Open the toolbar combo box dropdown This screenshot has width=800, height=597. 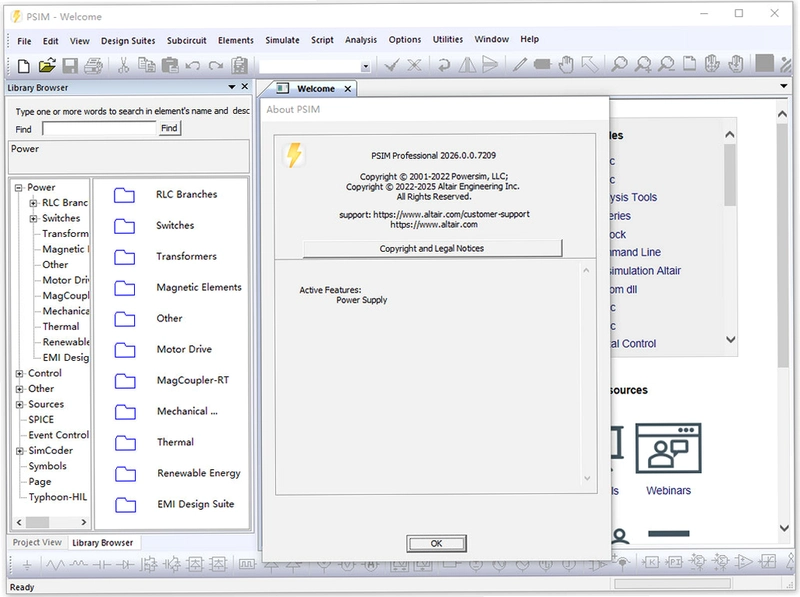pos(365,67)
